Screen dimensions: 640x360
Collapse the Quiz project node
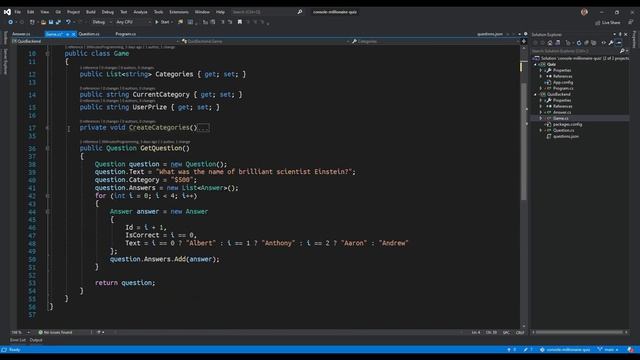point(536,64)
